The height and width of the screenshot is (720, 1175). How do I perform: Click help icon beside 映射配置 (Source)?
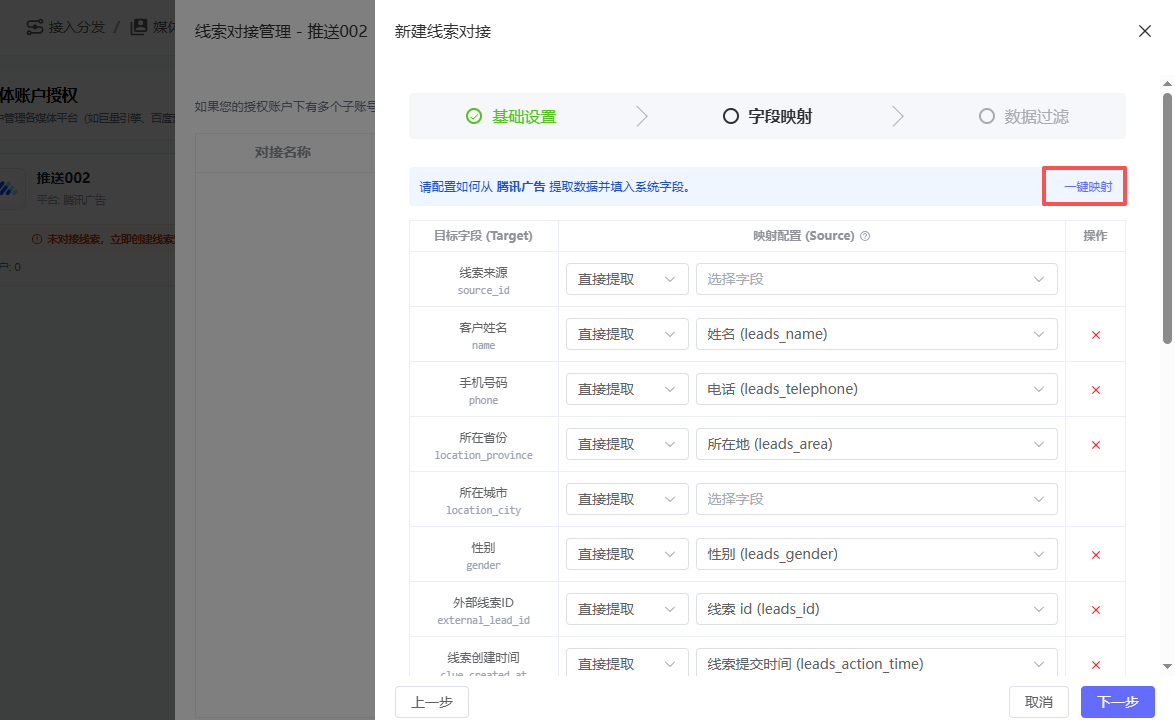[865, 236]
